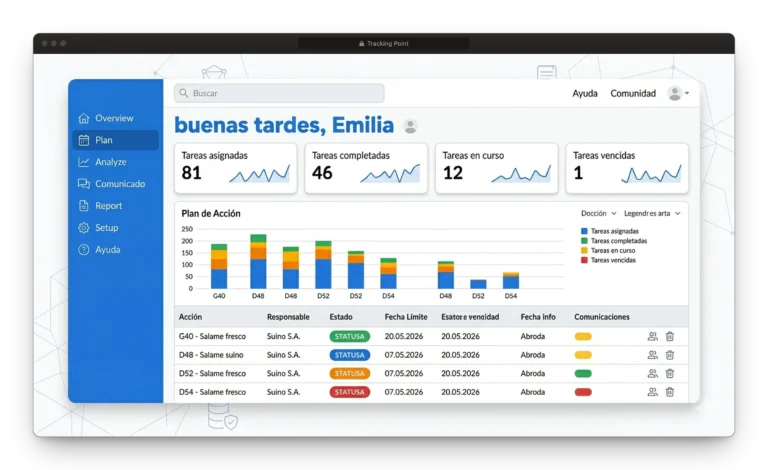Select the Plan sidebar item

(x=116, y=140)
